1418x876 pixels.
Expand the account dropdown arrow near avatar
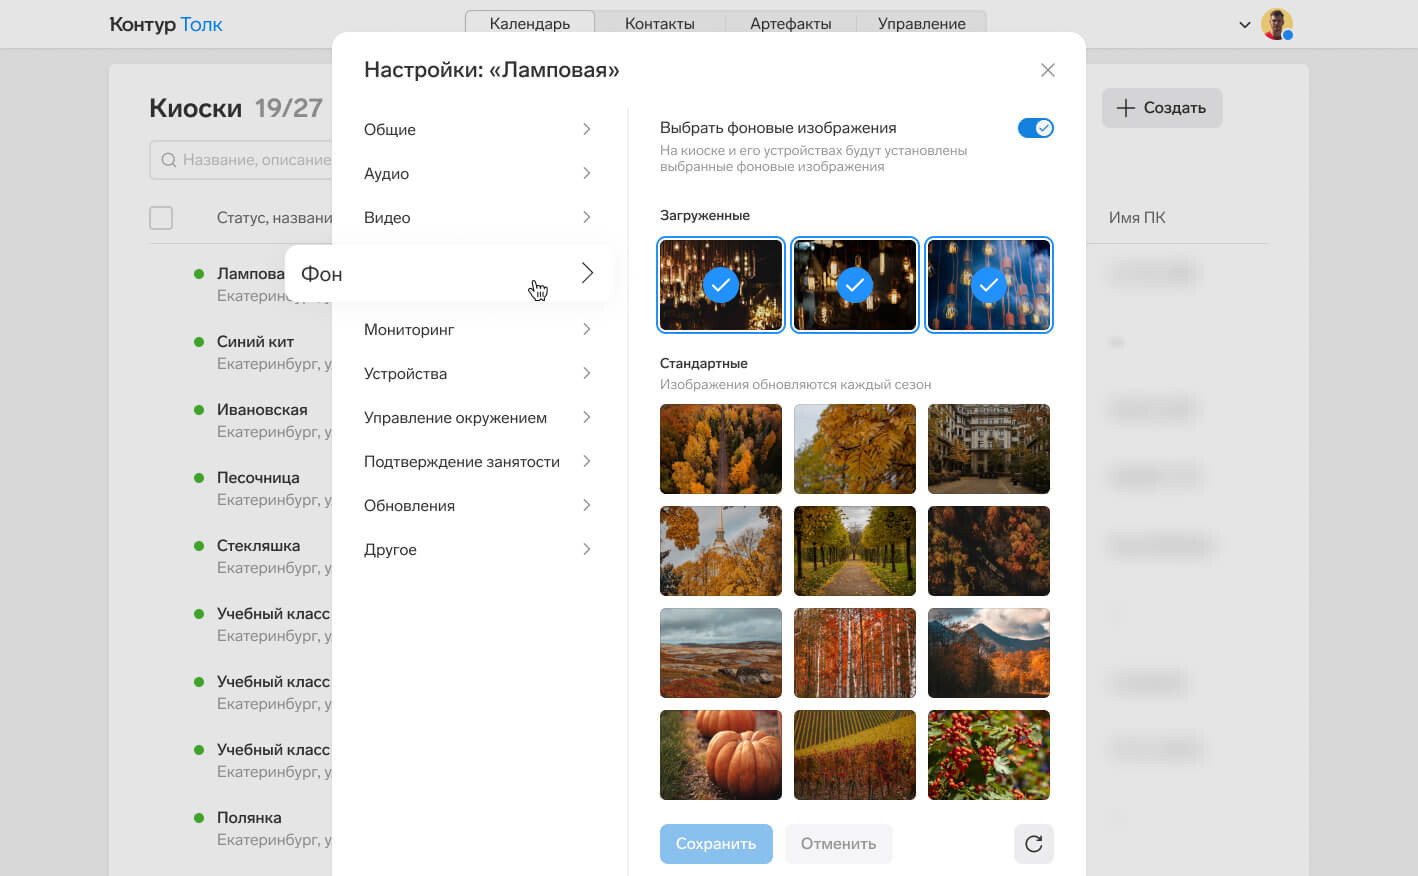(1244, 25)
